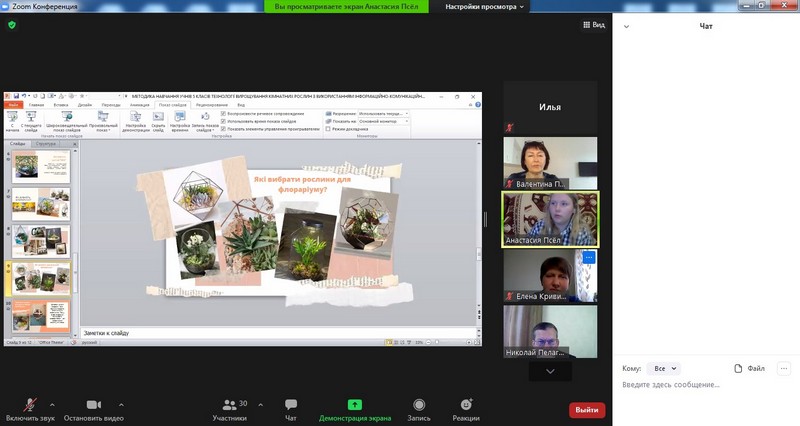The image size is (800, 426).
Task: Click the green encryption shield icon
Action: [12, 24]
